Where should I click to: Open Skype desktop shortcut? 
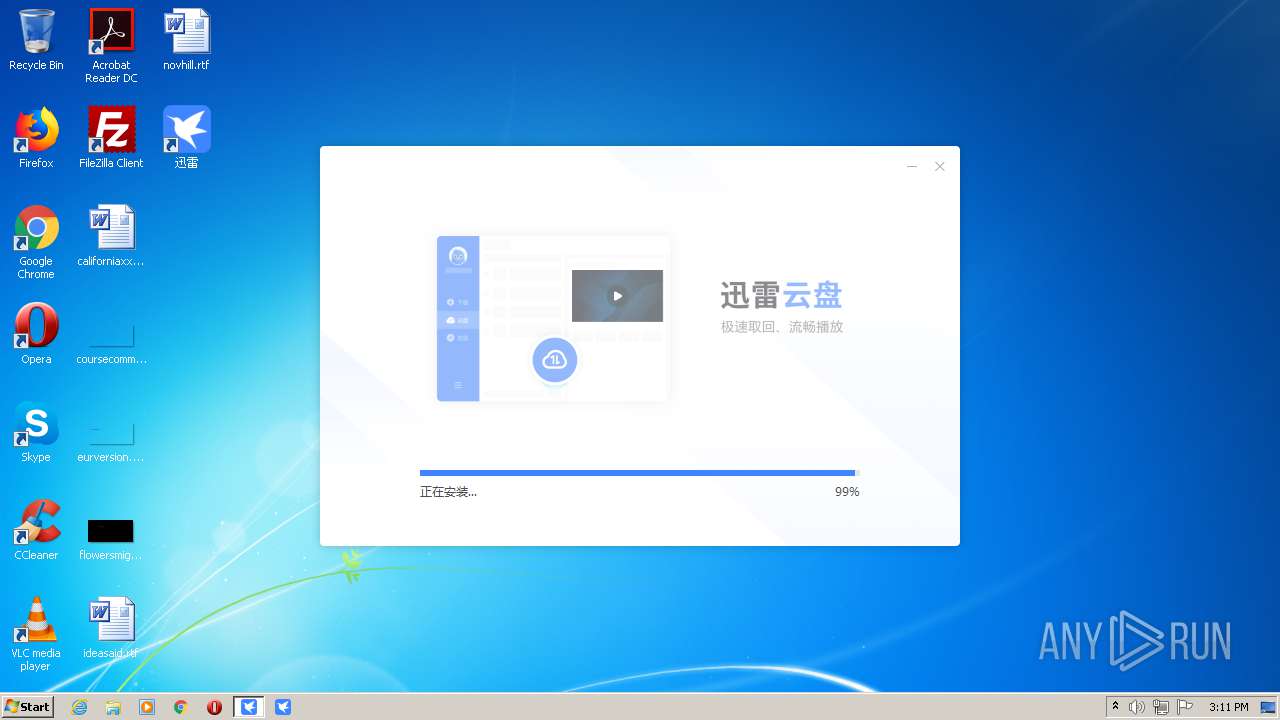36,432
